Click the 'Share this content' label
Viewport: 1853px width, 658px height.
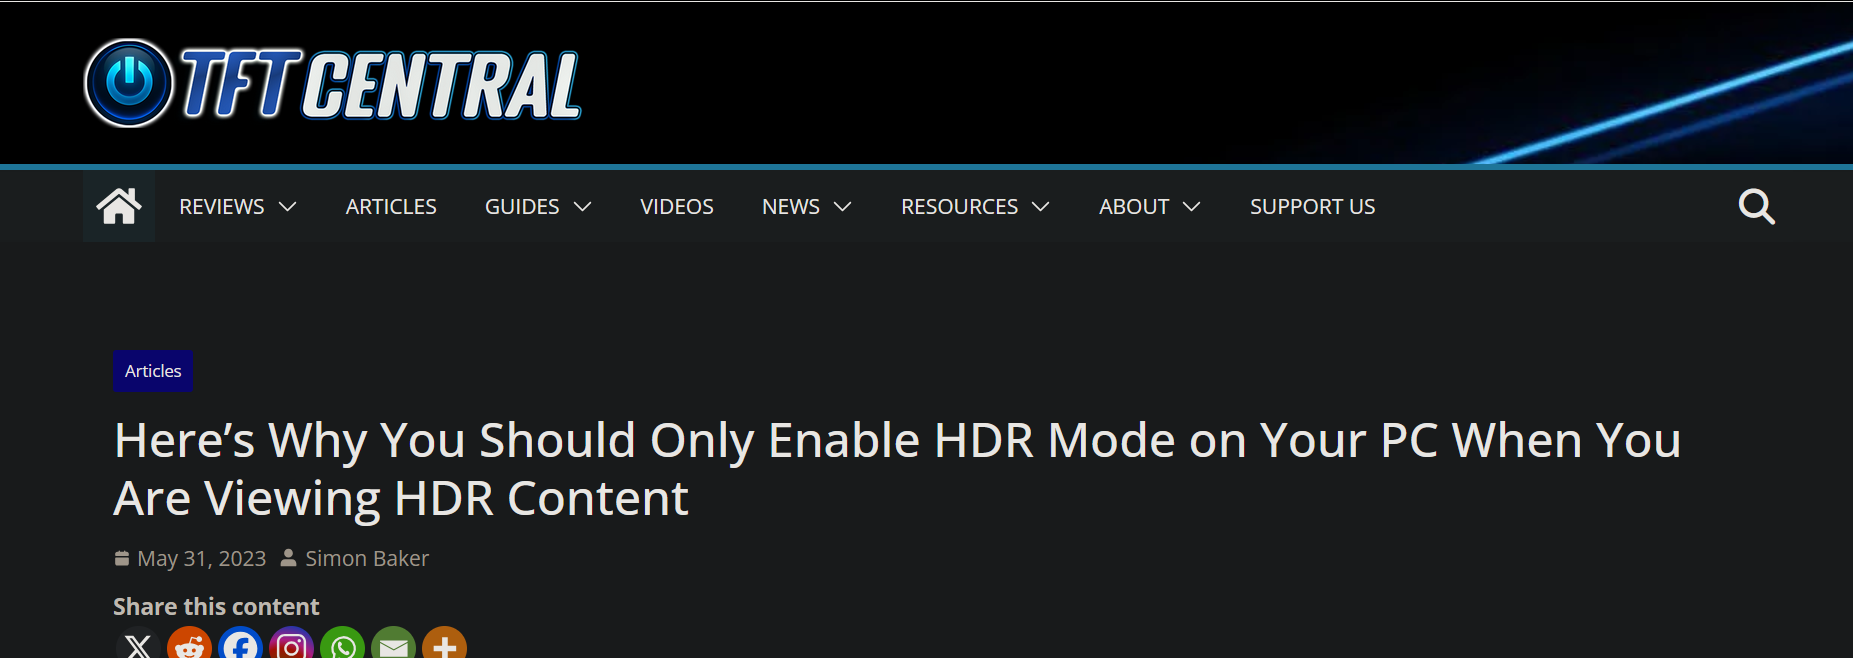pos(216,606)
